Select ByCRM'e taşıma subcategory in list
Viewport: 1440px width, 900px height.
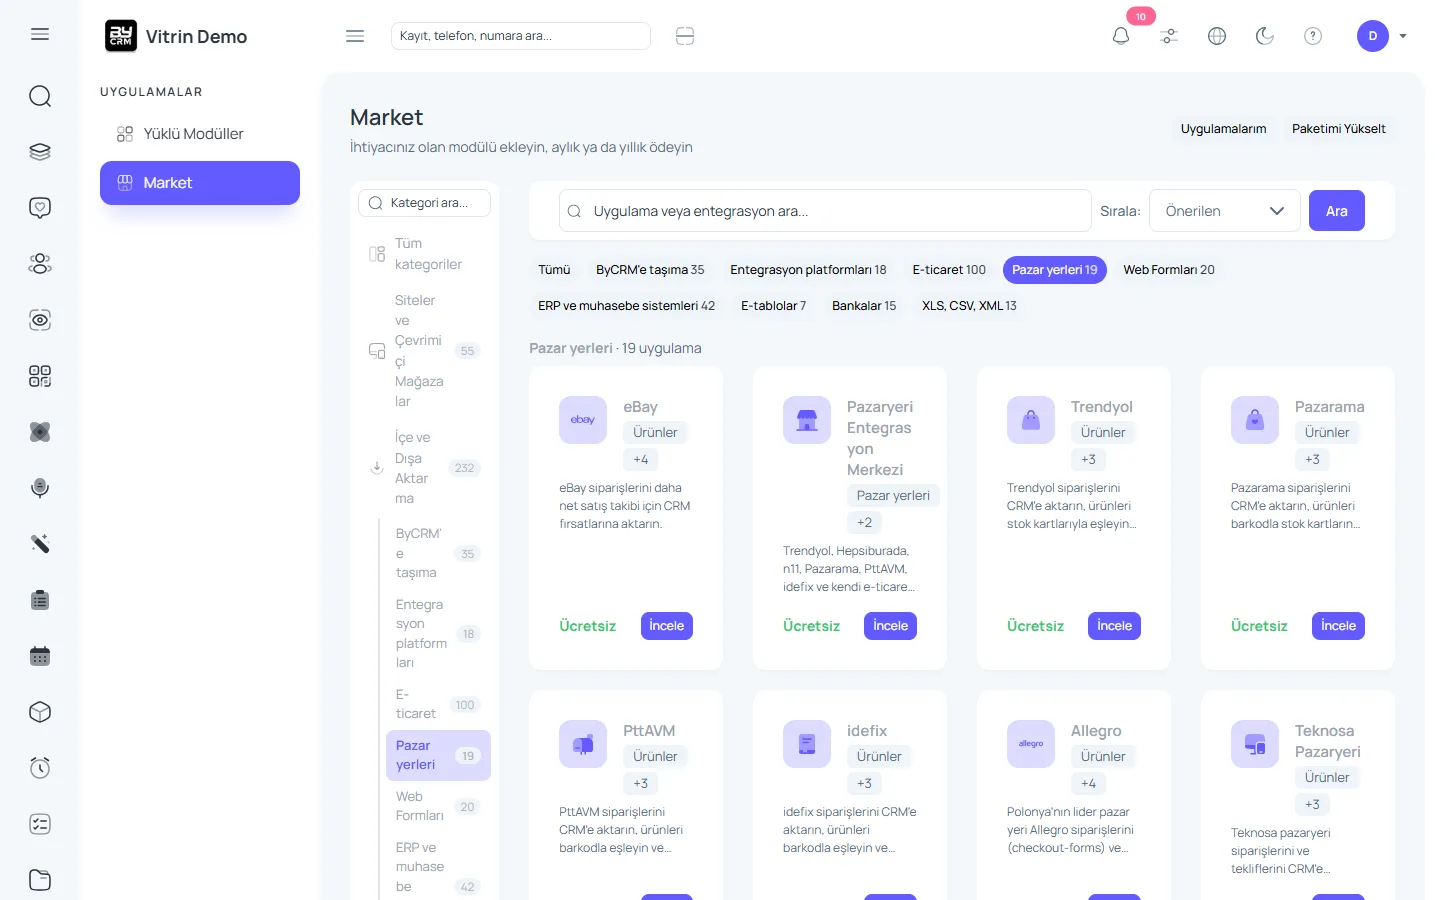(438, 553)
